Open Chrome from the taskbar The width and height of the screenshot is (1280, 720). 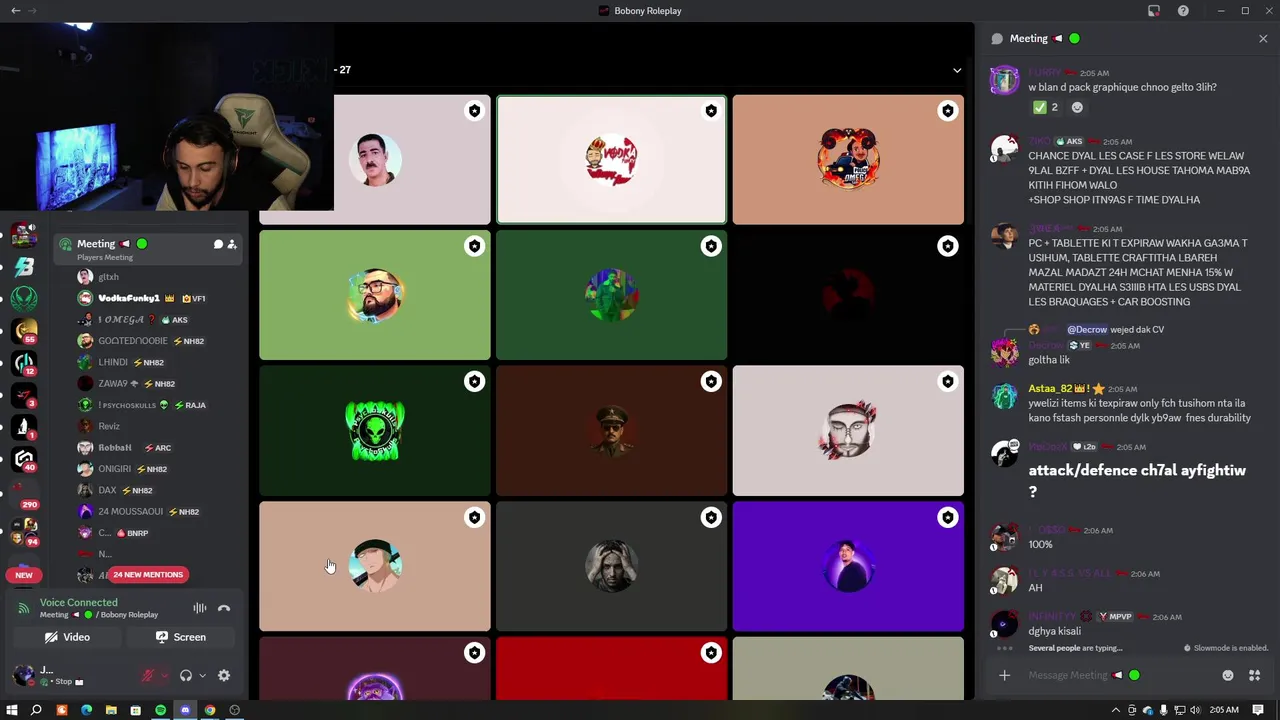click(x=210, y=710)
